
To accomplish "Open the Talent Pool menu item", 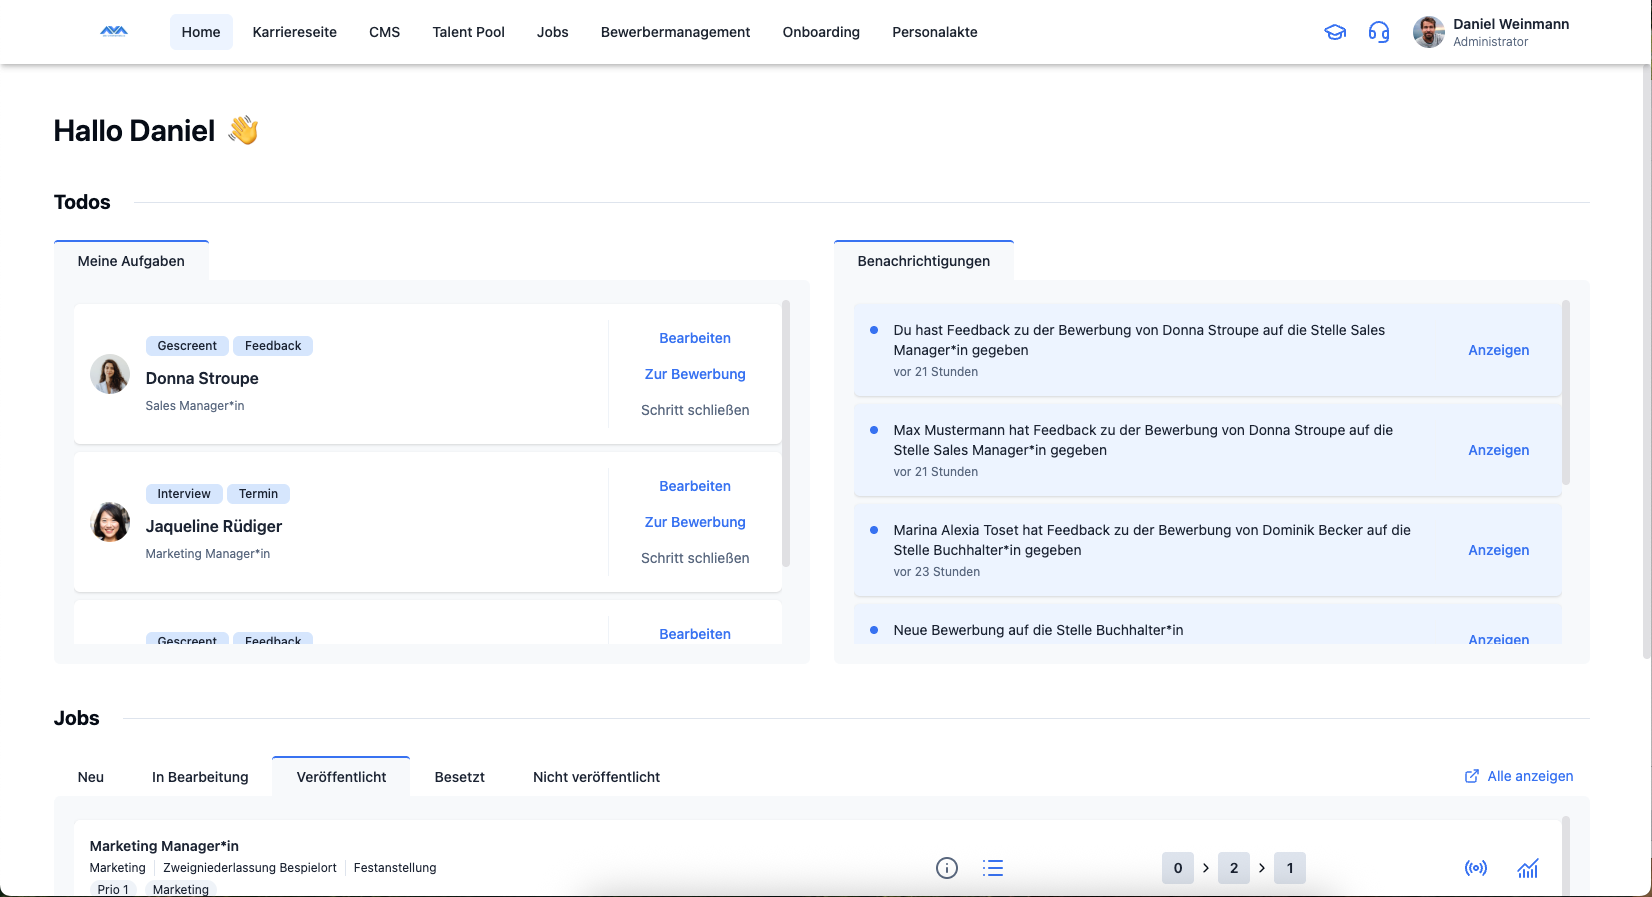I will tap(468, 32).
